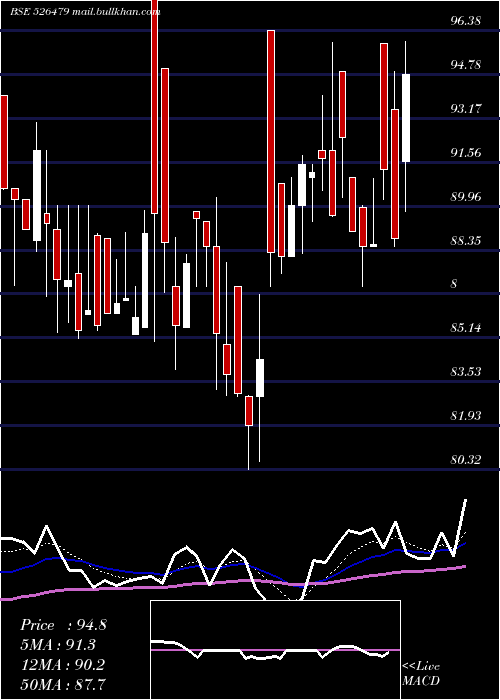This screenshot has height=700, width=500.
Task: Click the MACD inset chart panel
Action: pos(275,650)
